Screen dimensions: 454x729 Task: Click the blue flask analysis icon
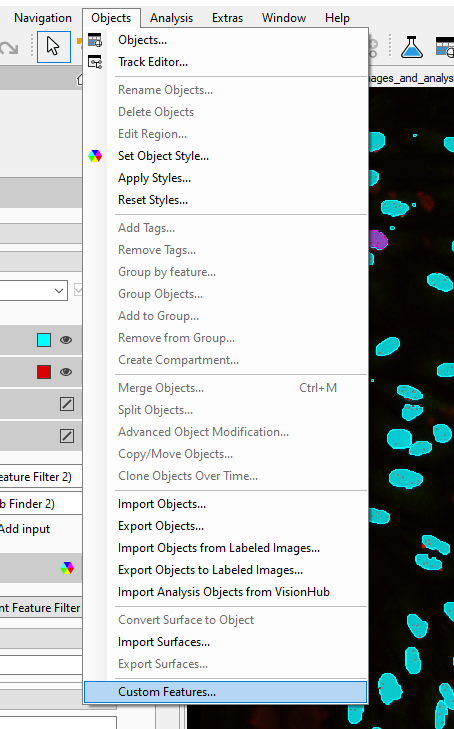pyautogui.click(x=412, y=47)
